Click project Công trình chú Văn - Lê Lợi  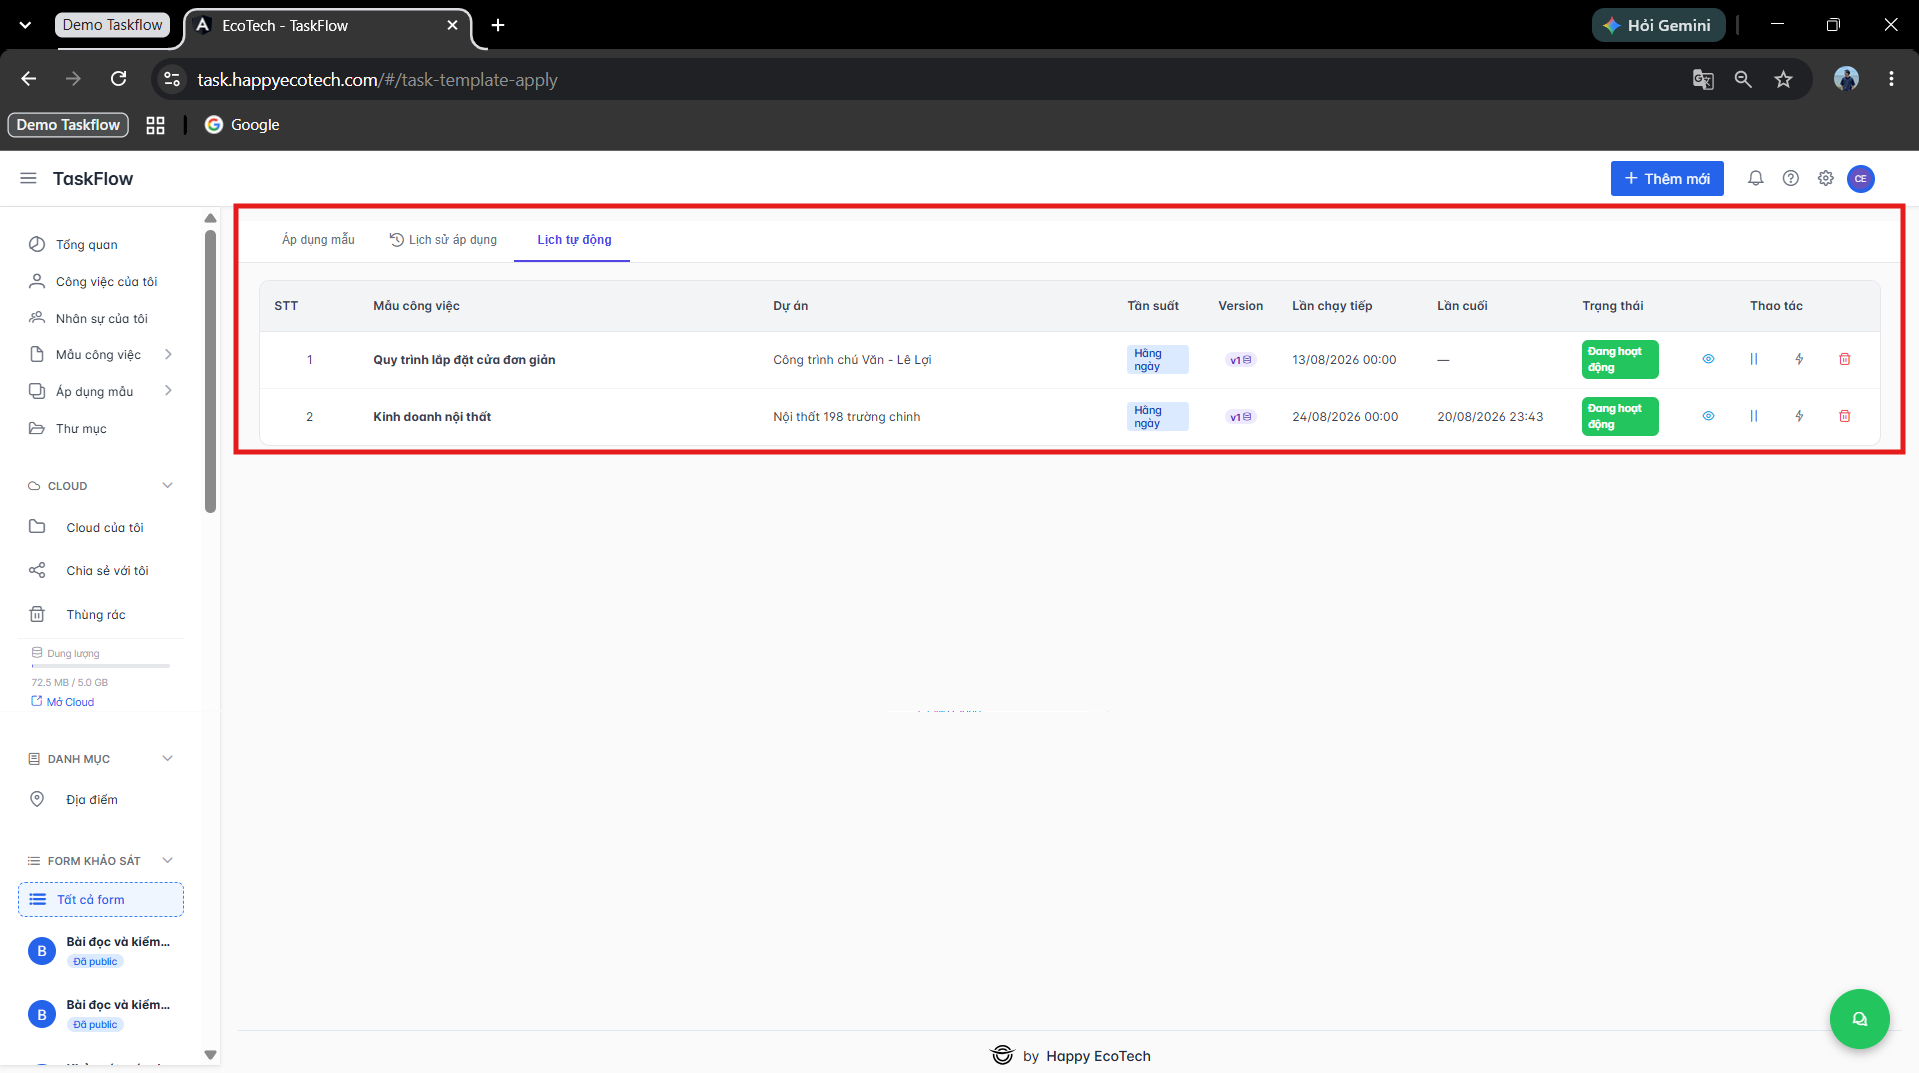[852, 360]
